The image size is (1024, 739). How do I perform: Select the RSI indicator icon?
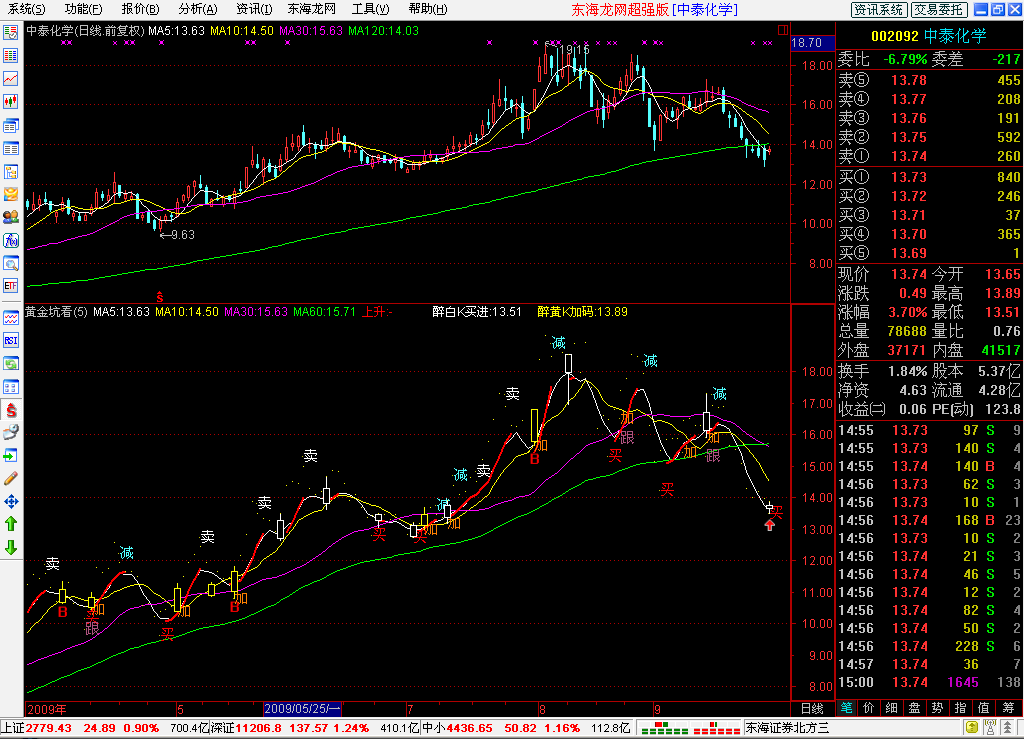(x=10, y=341)
